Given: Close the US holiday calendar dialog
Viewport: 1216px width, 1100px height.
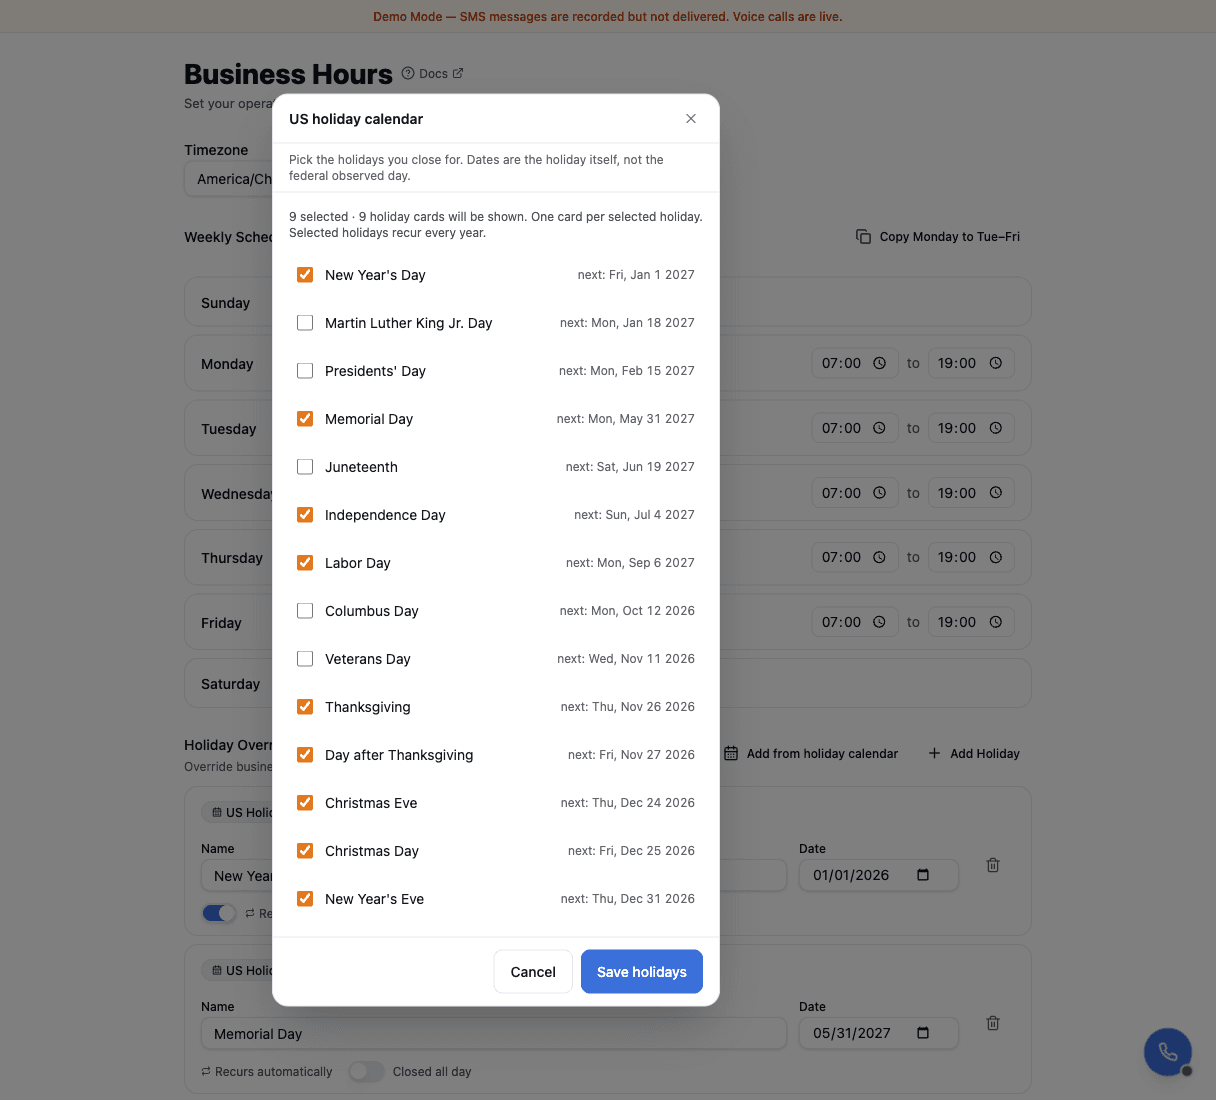Looking at the screenshot, I should click(691, 119).
